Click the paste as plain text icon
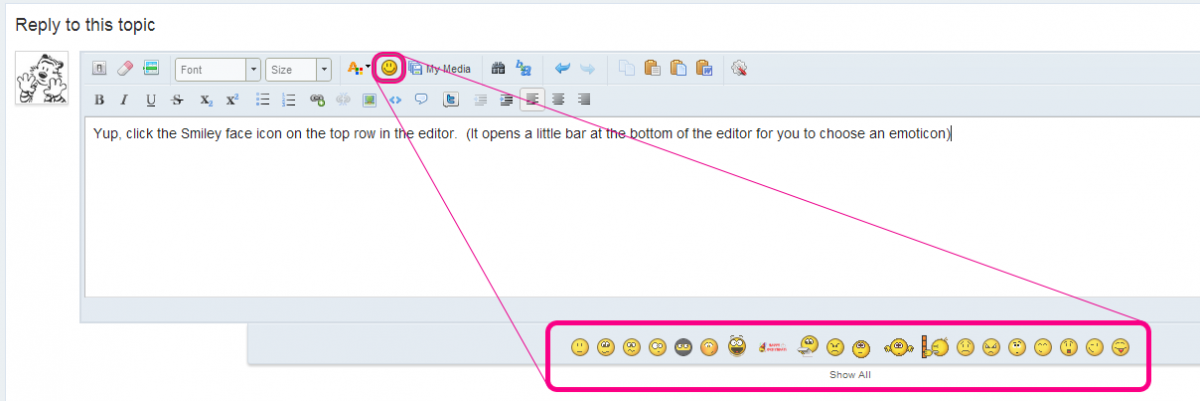The height and width of the screenshot is (401, 1200). tap(679, 69)
